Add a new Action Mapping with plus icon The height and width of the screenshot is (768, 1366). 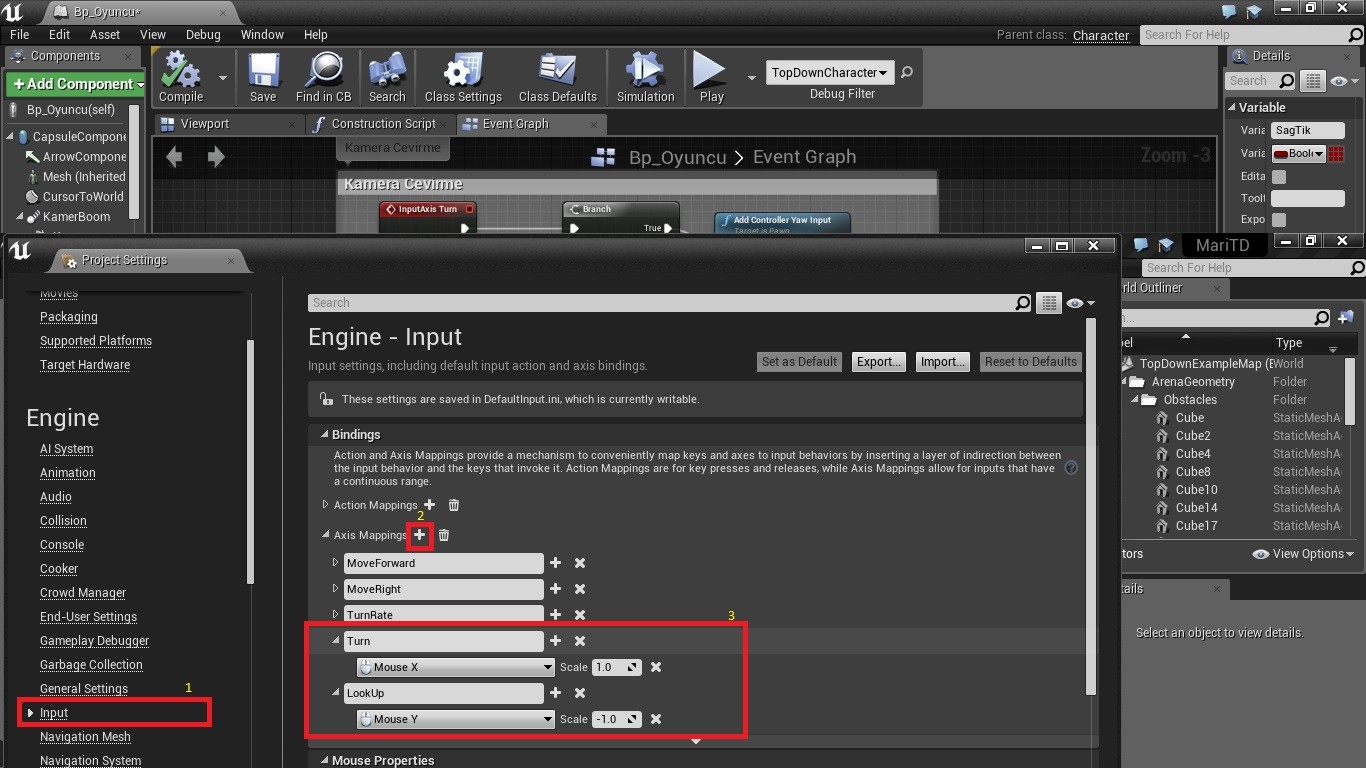click(430, 505)
